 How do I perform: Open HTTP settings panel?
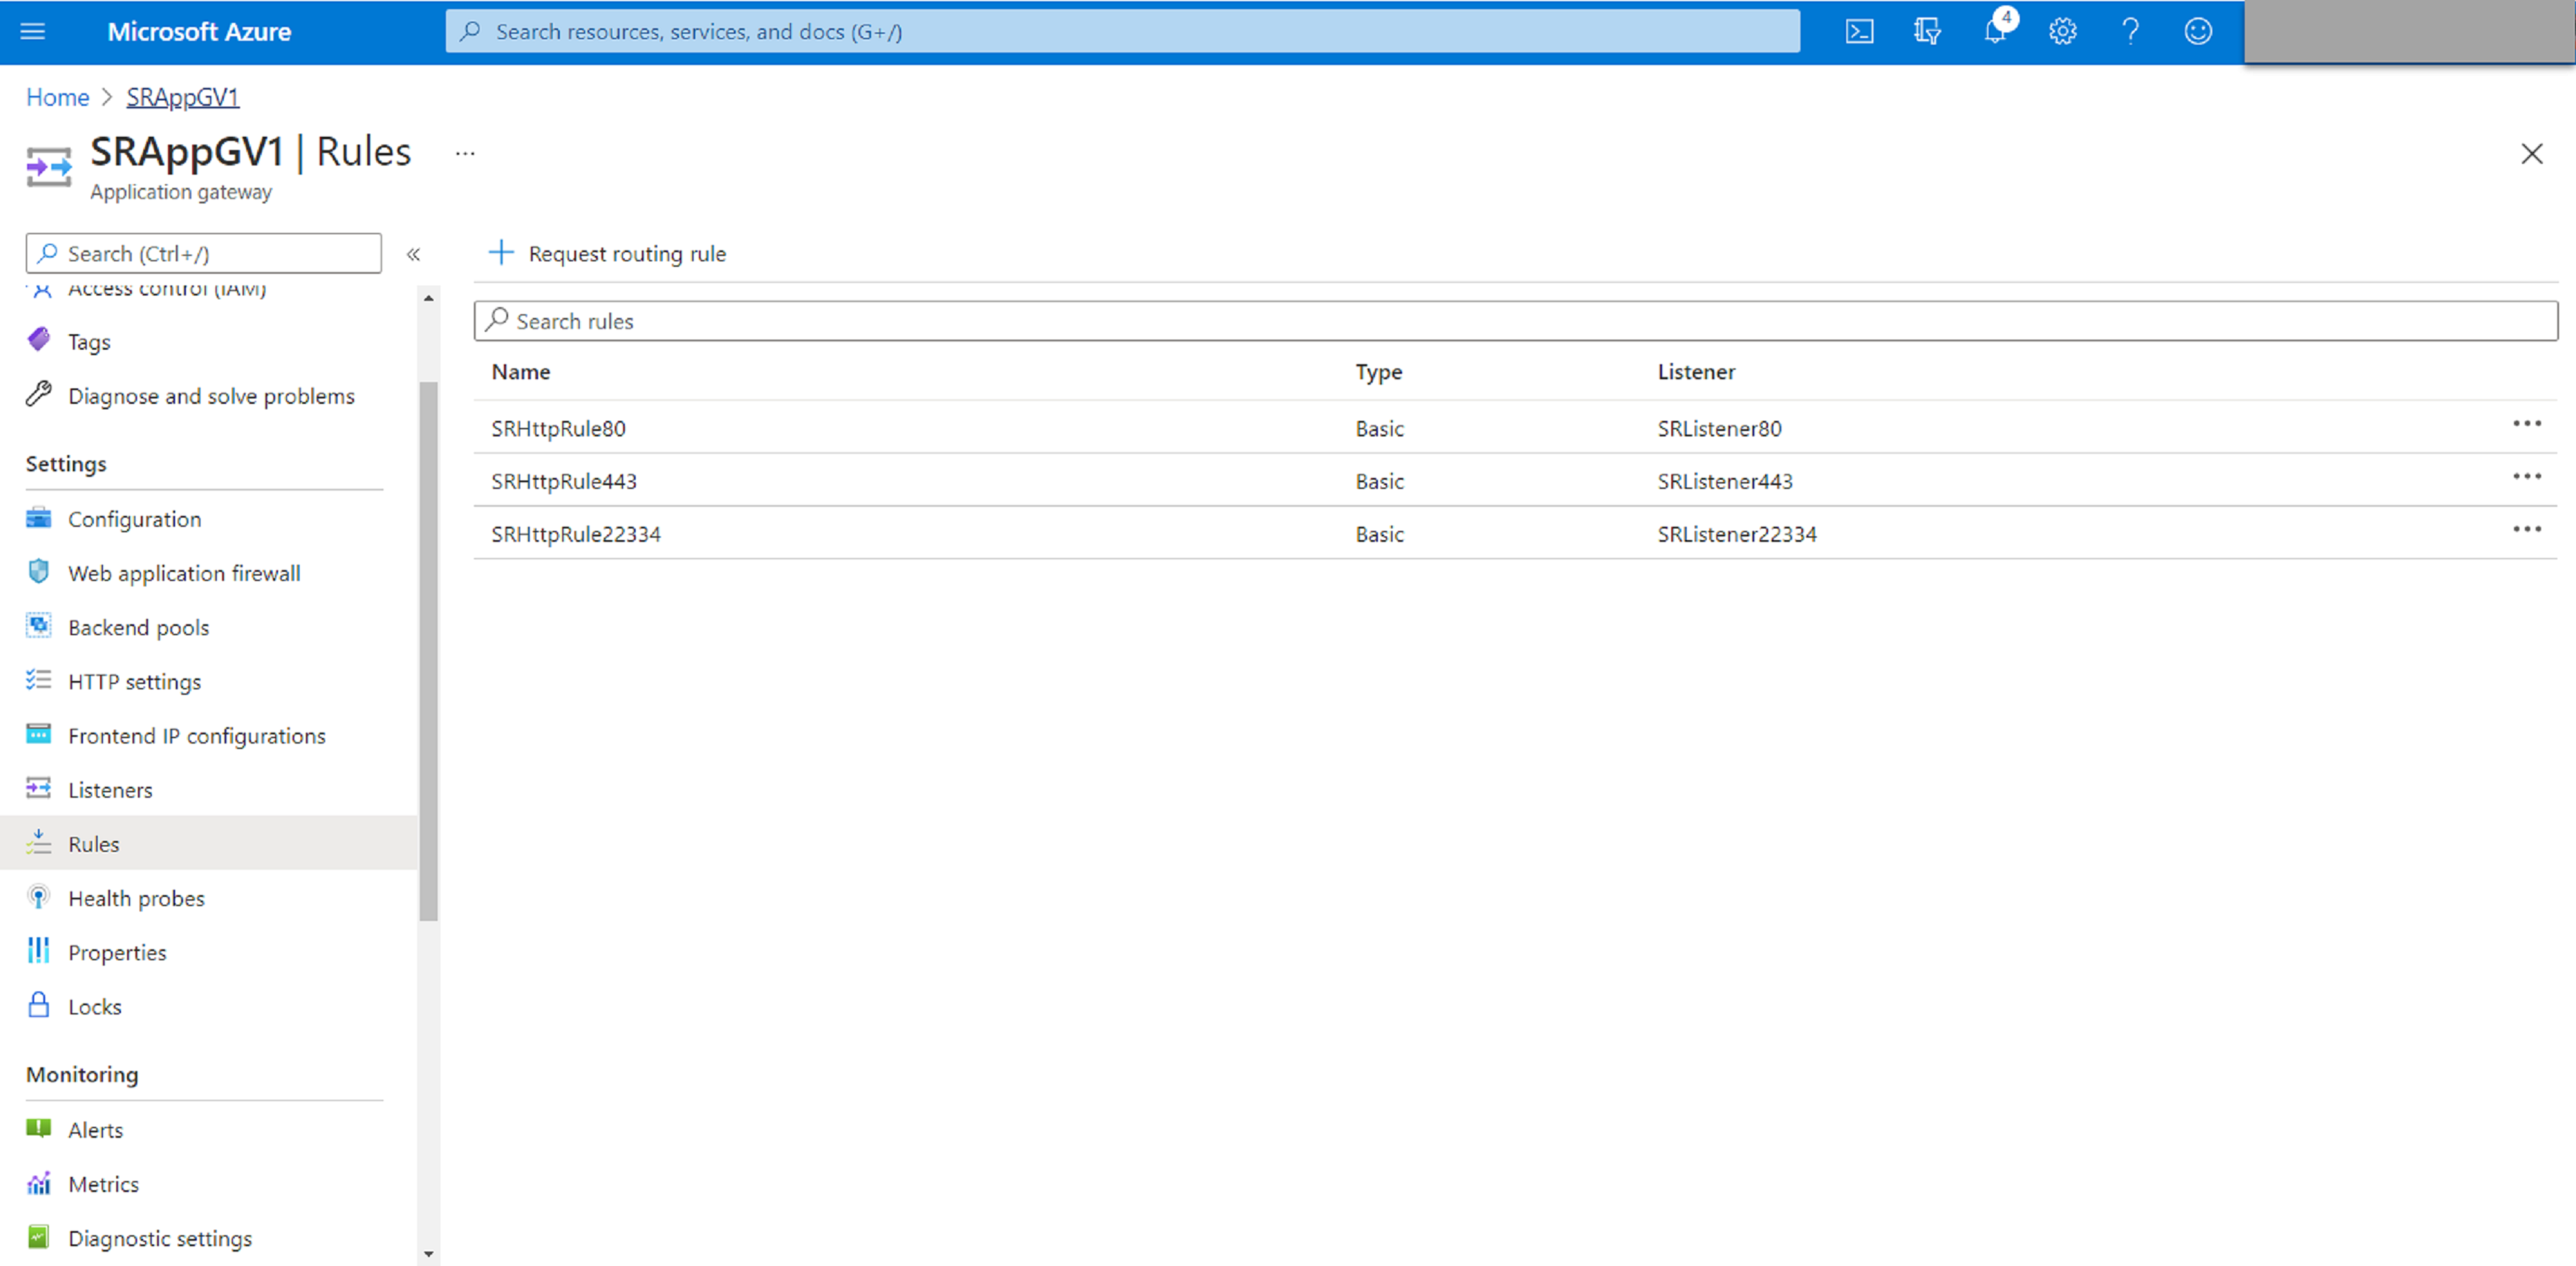131,680
